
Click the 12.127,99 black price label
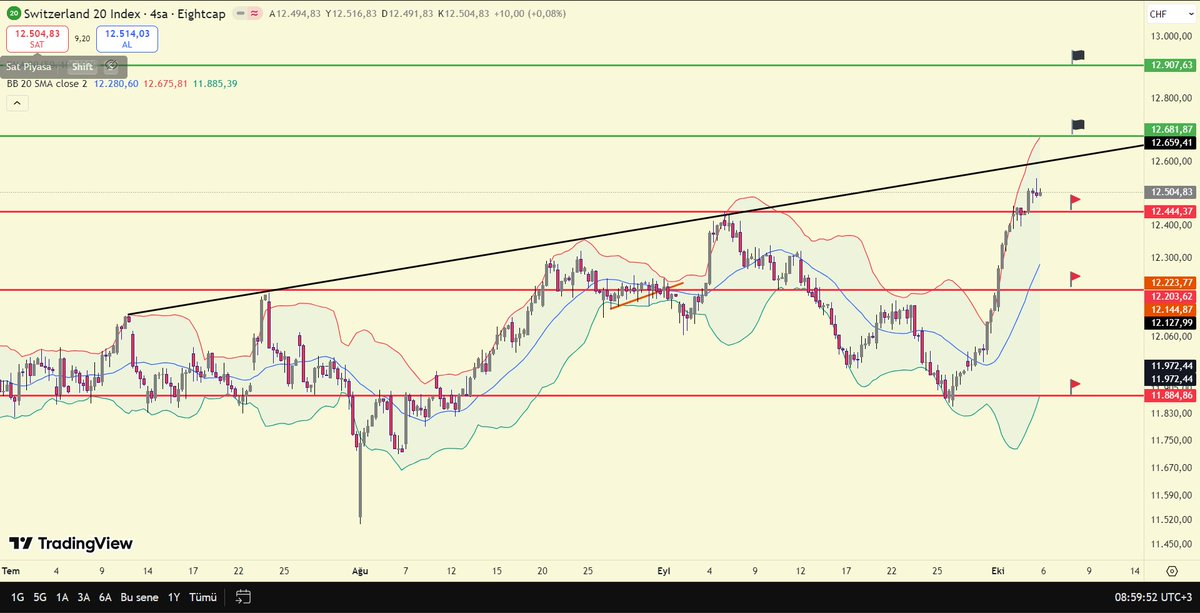1172,322
